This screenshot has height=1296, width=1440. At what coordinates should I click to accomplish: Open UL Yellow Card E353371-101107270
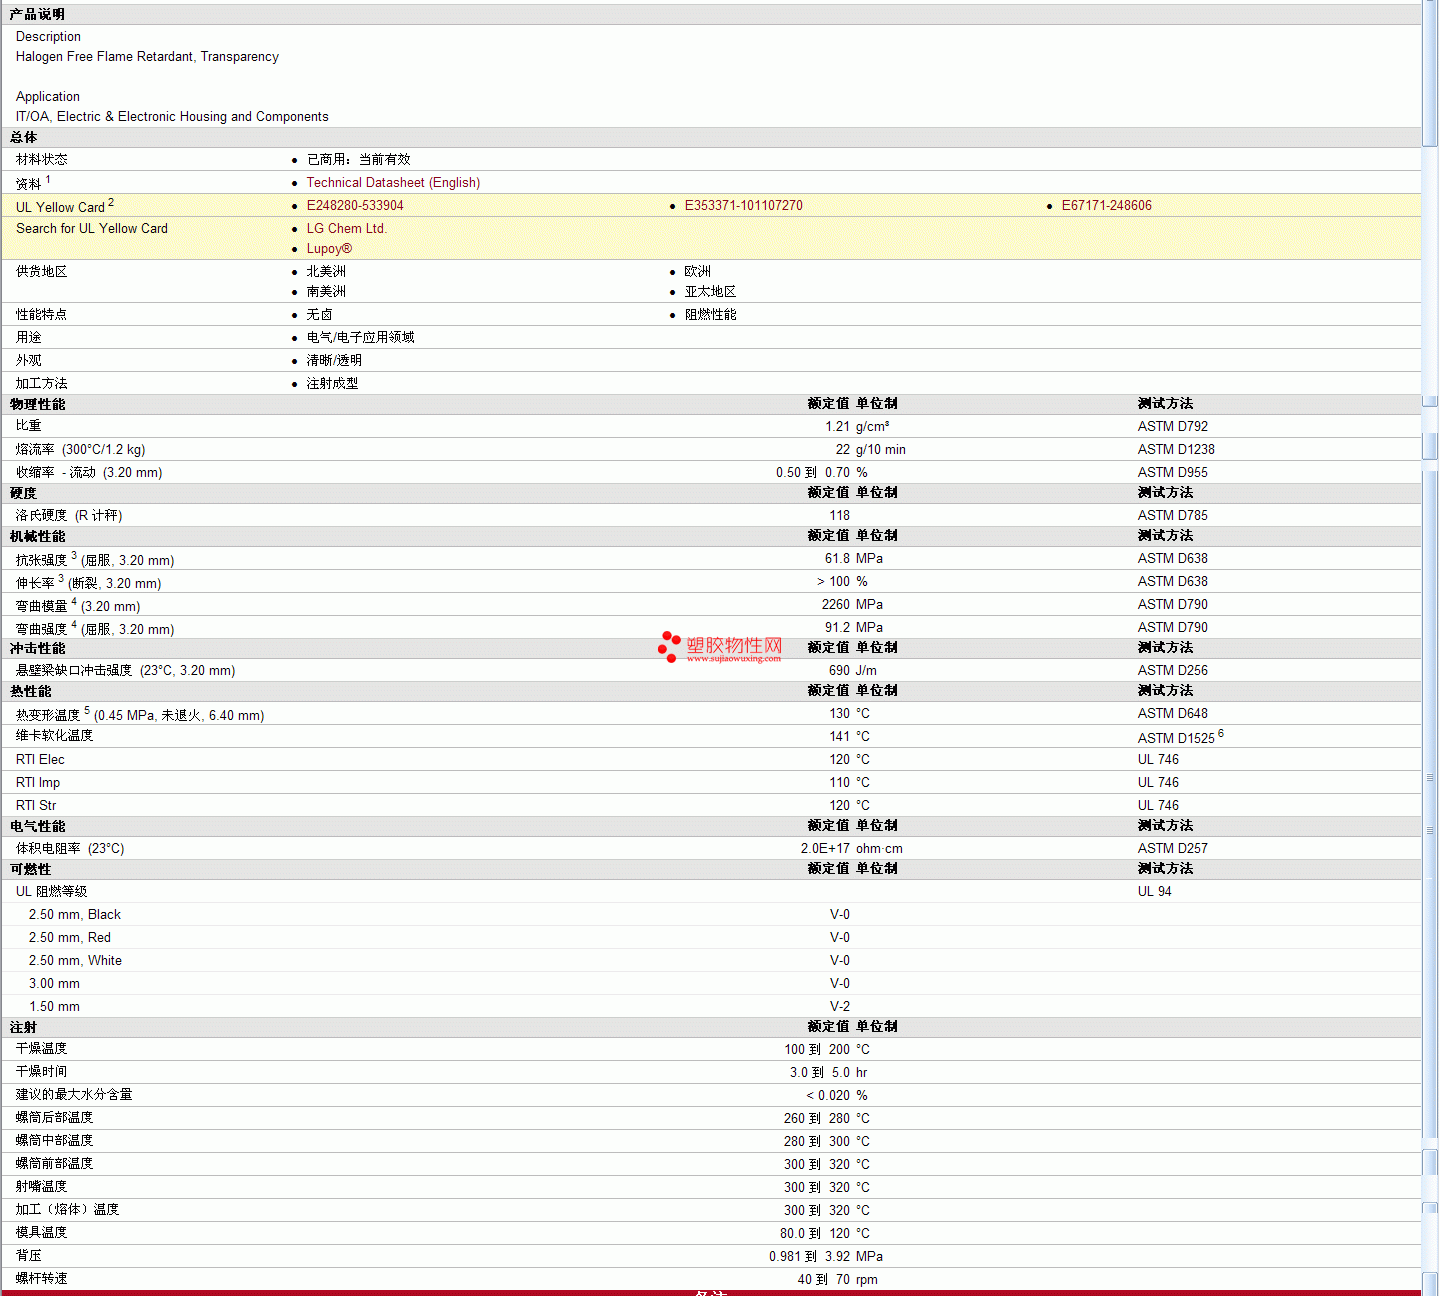click(744, 206)
